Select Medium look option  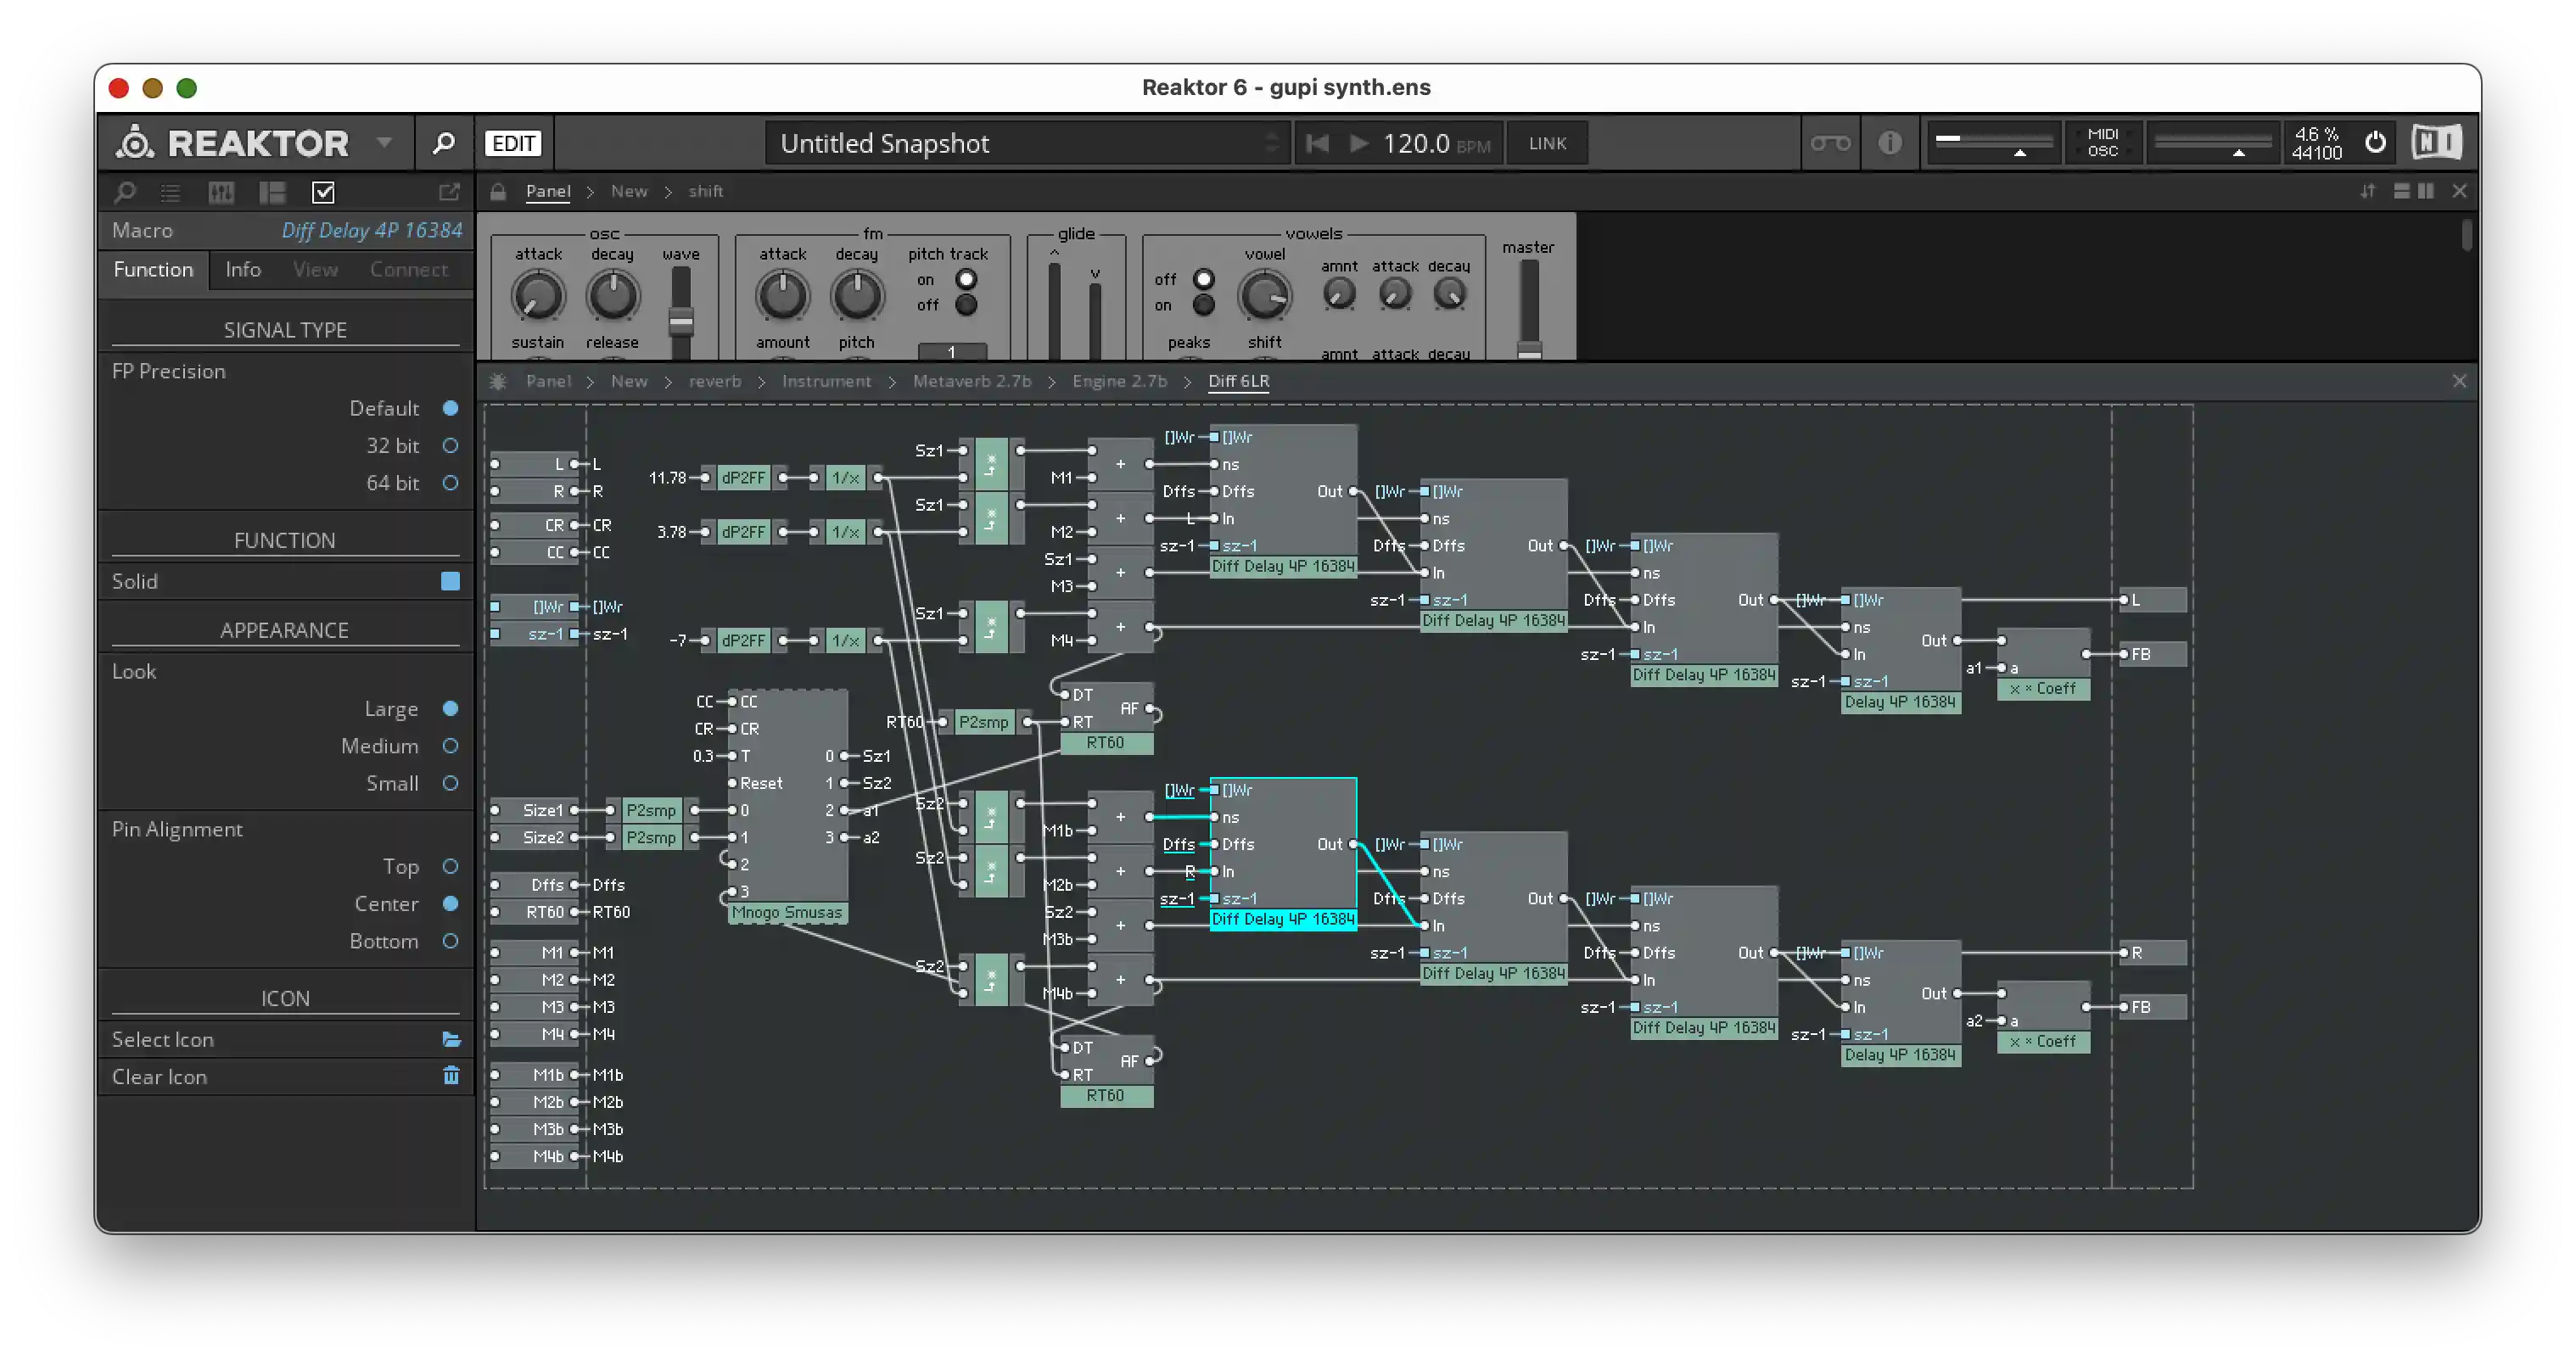click(450, 746)
